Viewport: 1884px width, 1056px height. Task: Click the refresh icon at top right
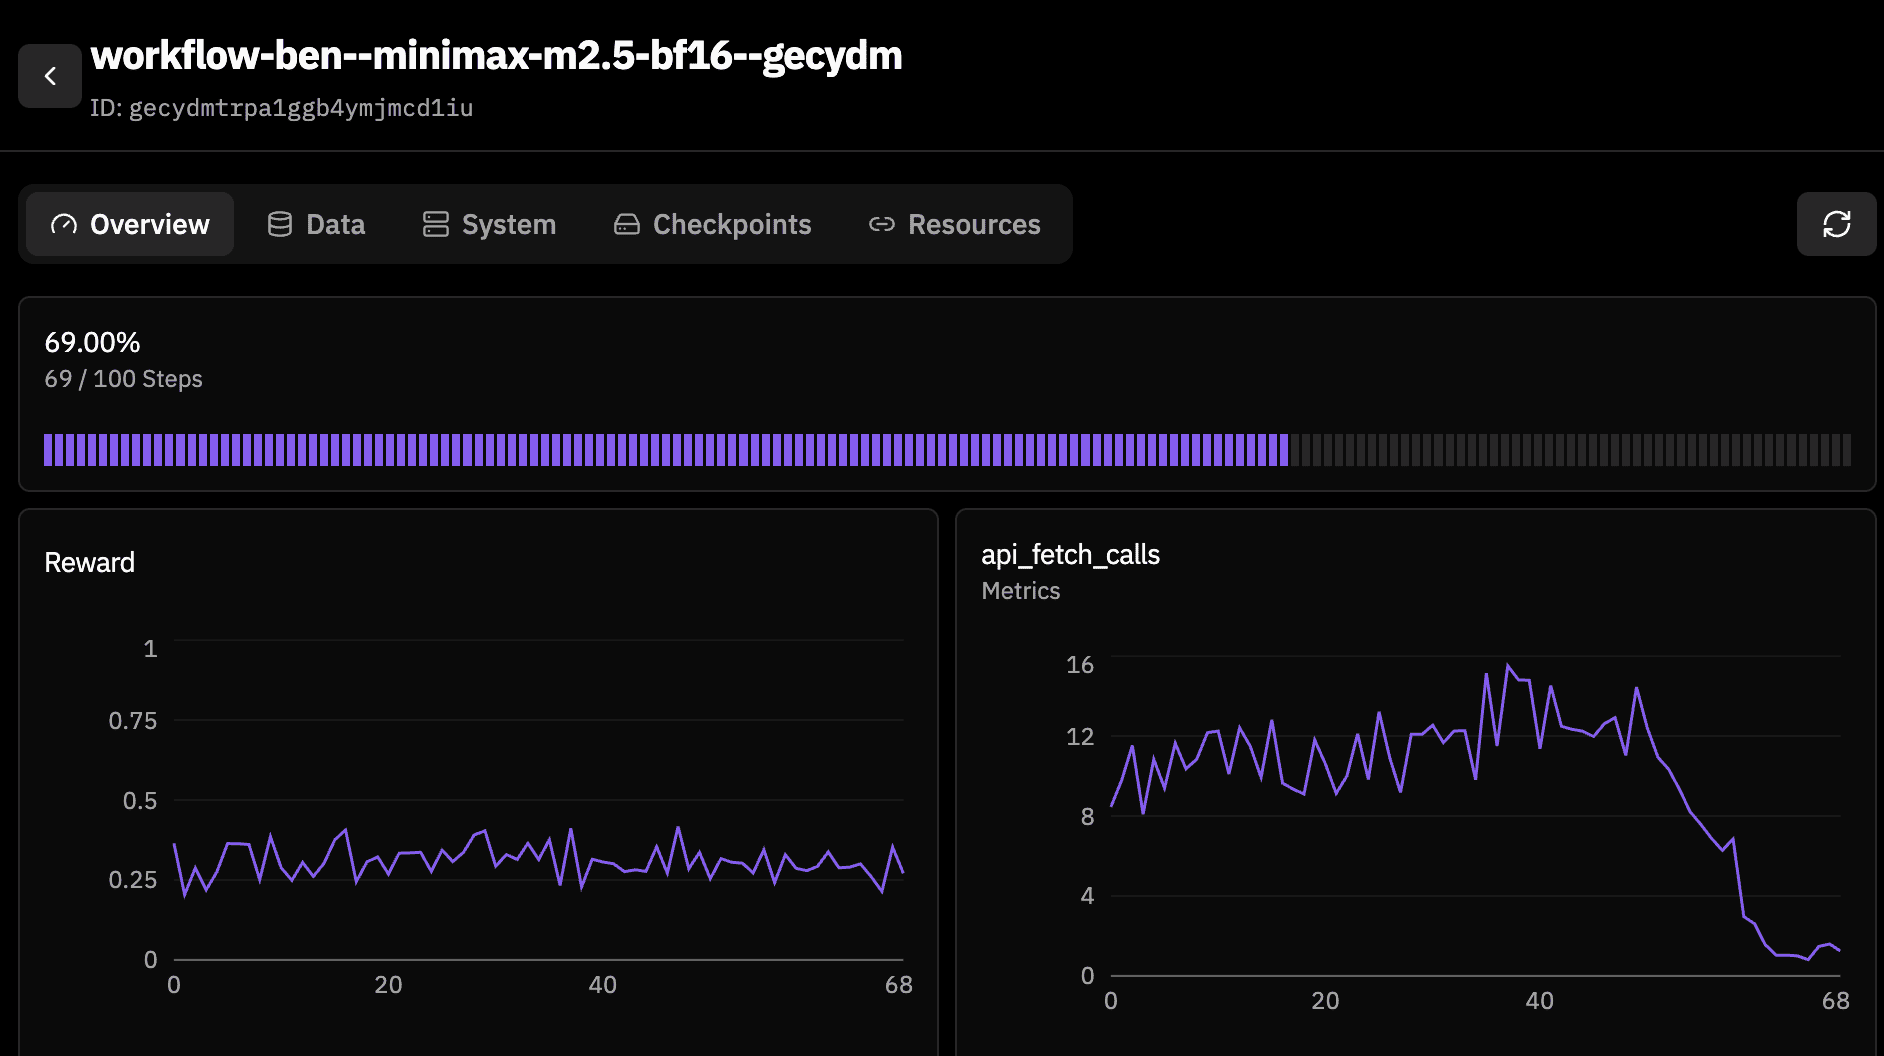[1836, 224]
